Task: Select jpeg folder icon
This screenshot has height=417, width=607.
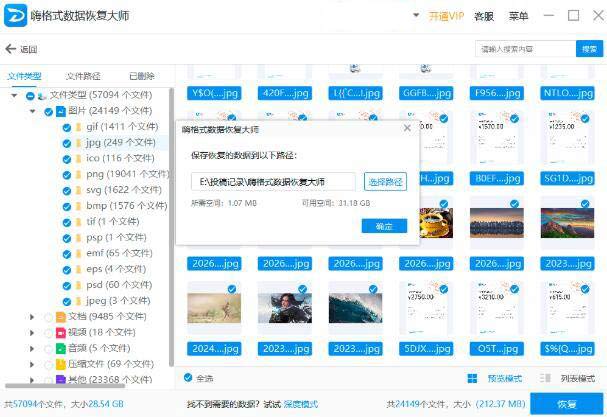Action: (79, 301)
